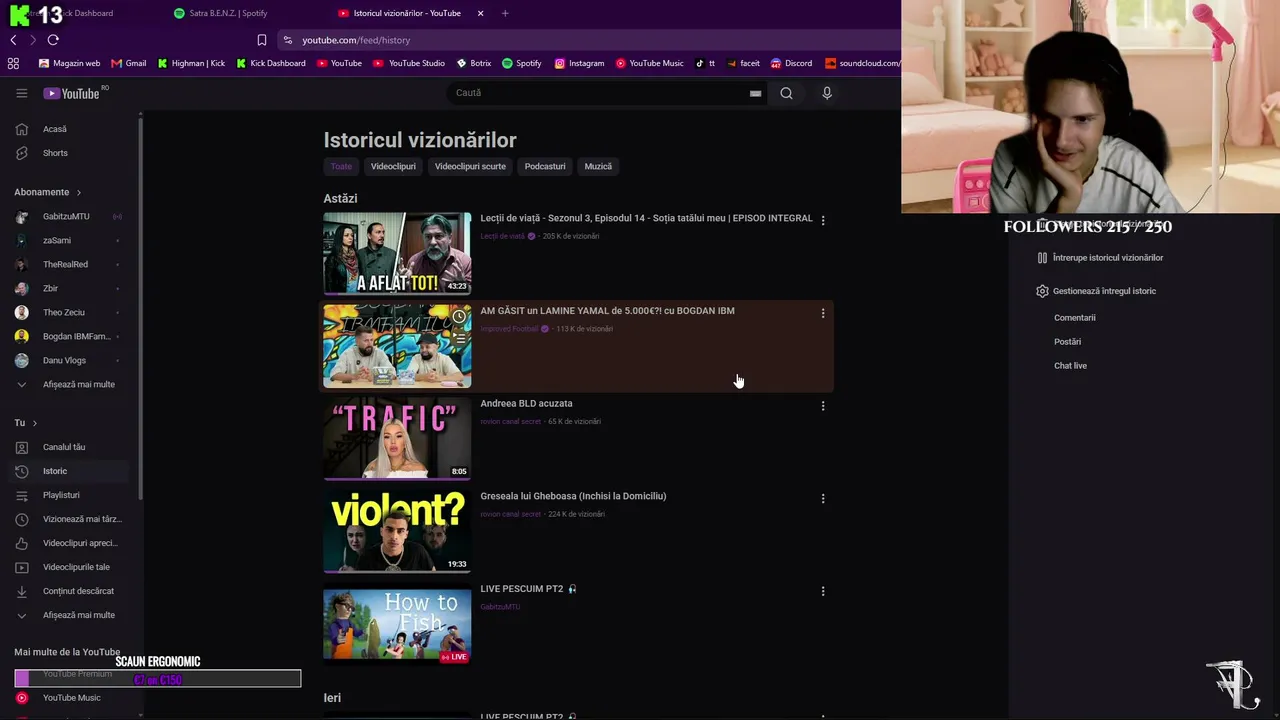1280x720 pixels.
Task: Open the on-screen keyboard in the search box
Action: click(755, 93)
